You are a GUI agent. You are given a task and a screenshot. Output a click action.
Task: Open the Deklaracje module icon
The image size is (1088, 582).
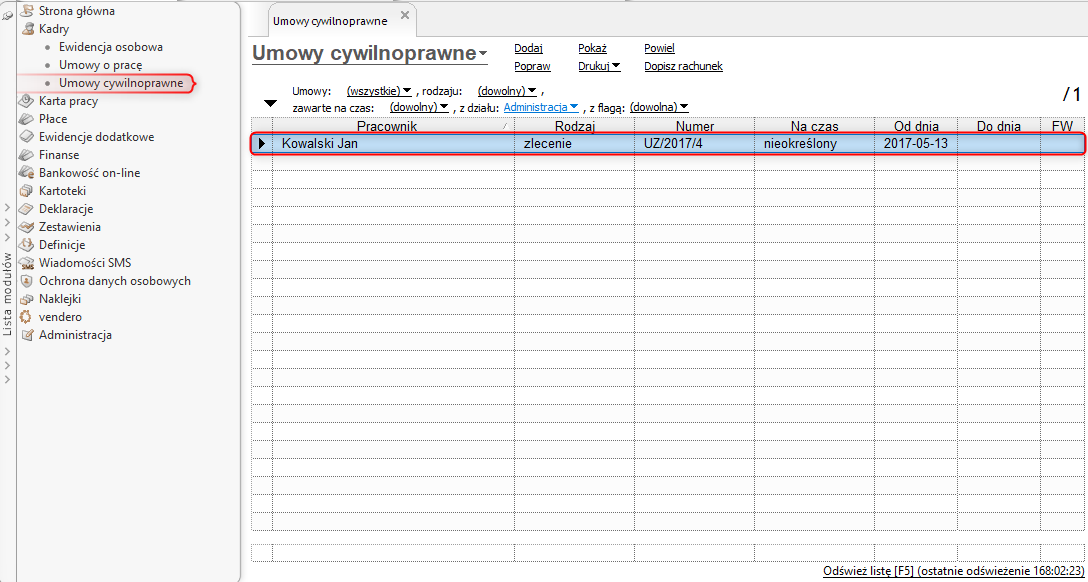pyautogui.click(x=28, y=209)
